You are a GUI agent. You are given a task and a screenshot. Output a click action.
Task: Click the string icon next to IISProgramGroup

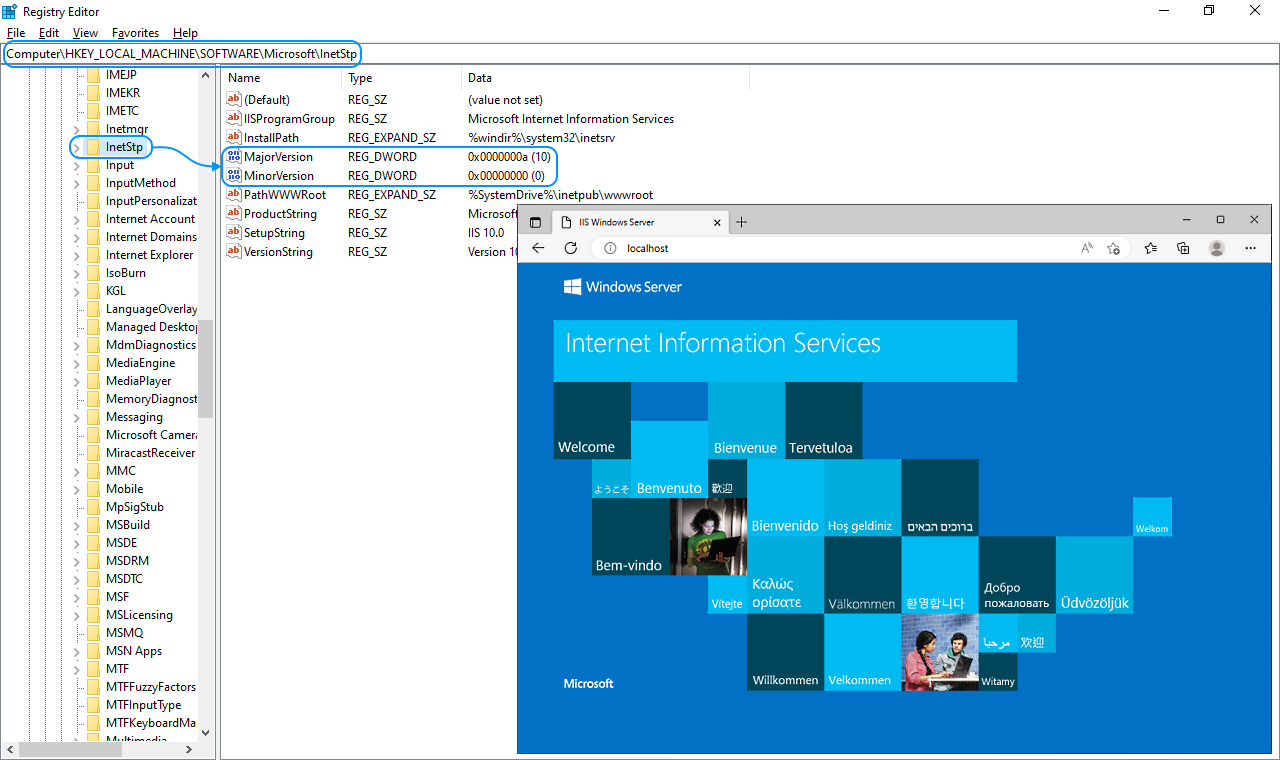234,118
